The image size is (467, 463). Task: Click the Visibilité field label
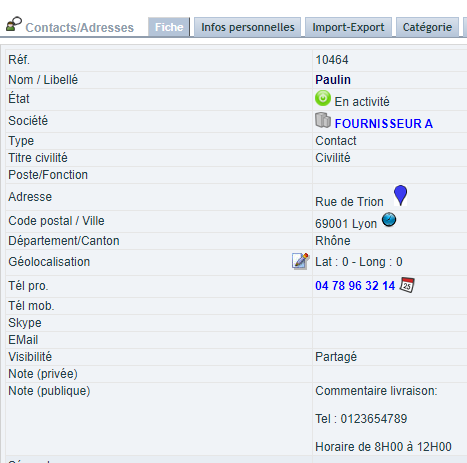(30, 357)
